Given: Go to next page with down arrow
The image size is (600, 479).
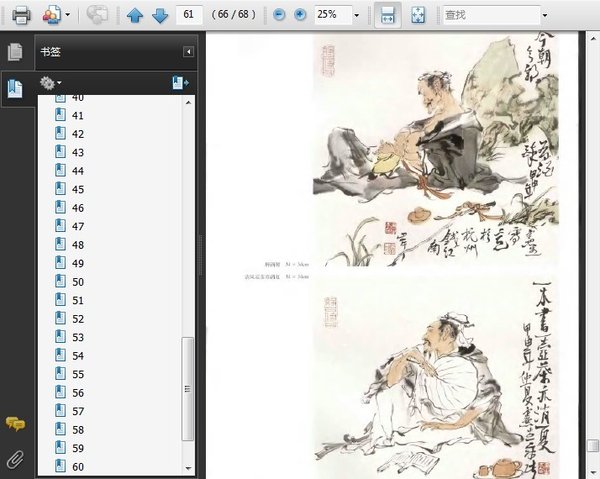Looking at the screenshot, I should click(160, 15).
